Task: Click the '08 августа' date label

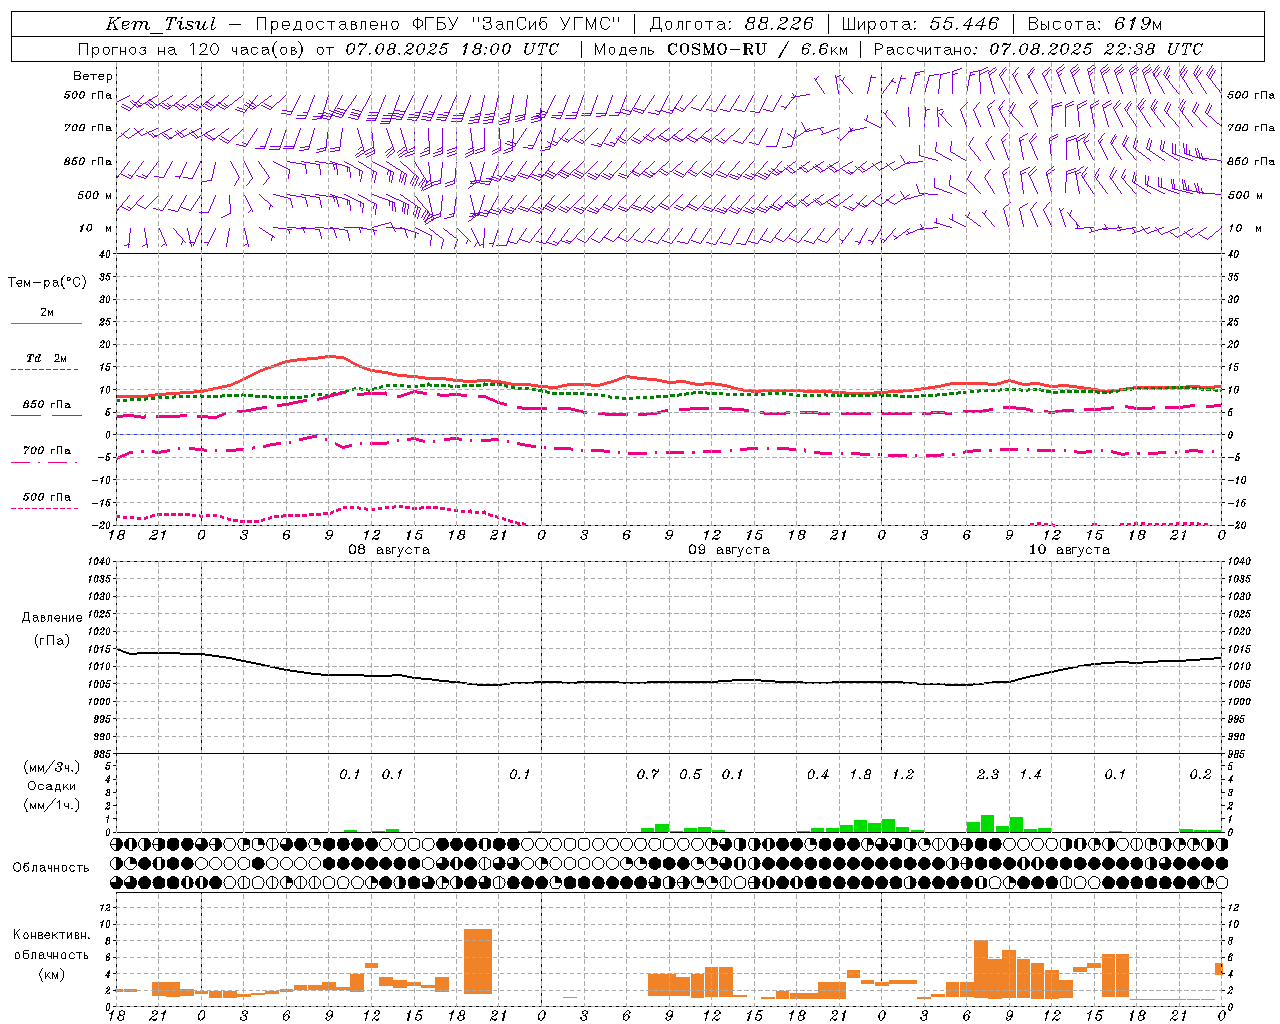Action: point(389,550)
